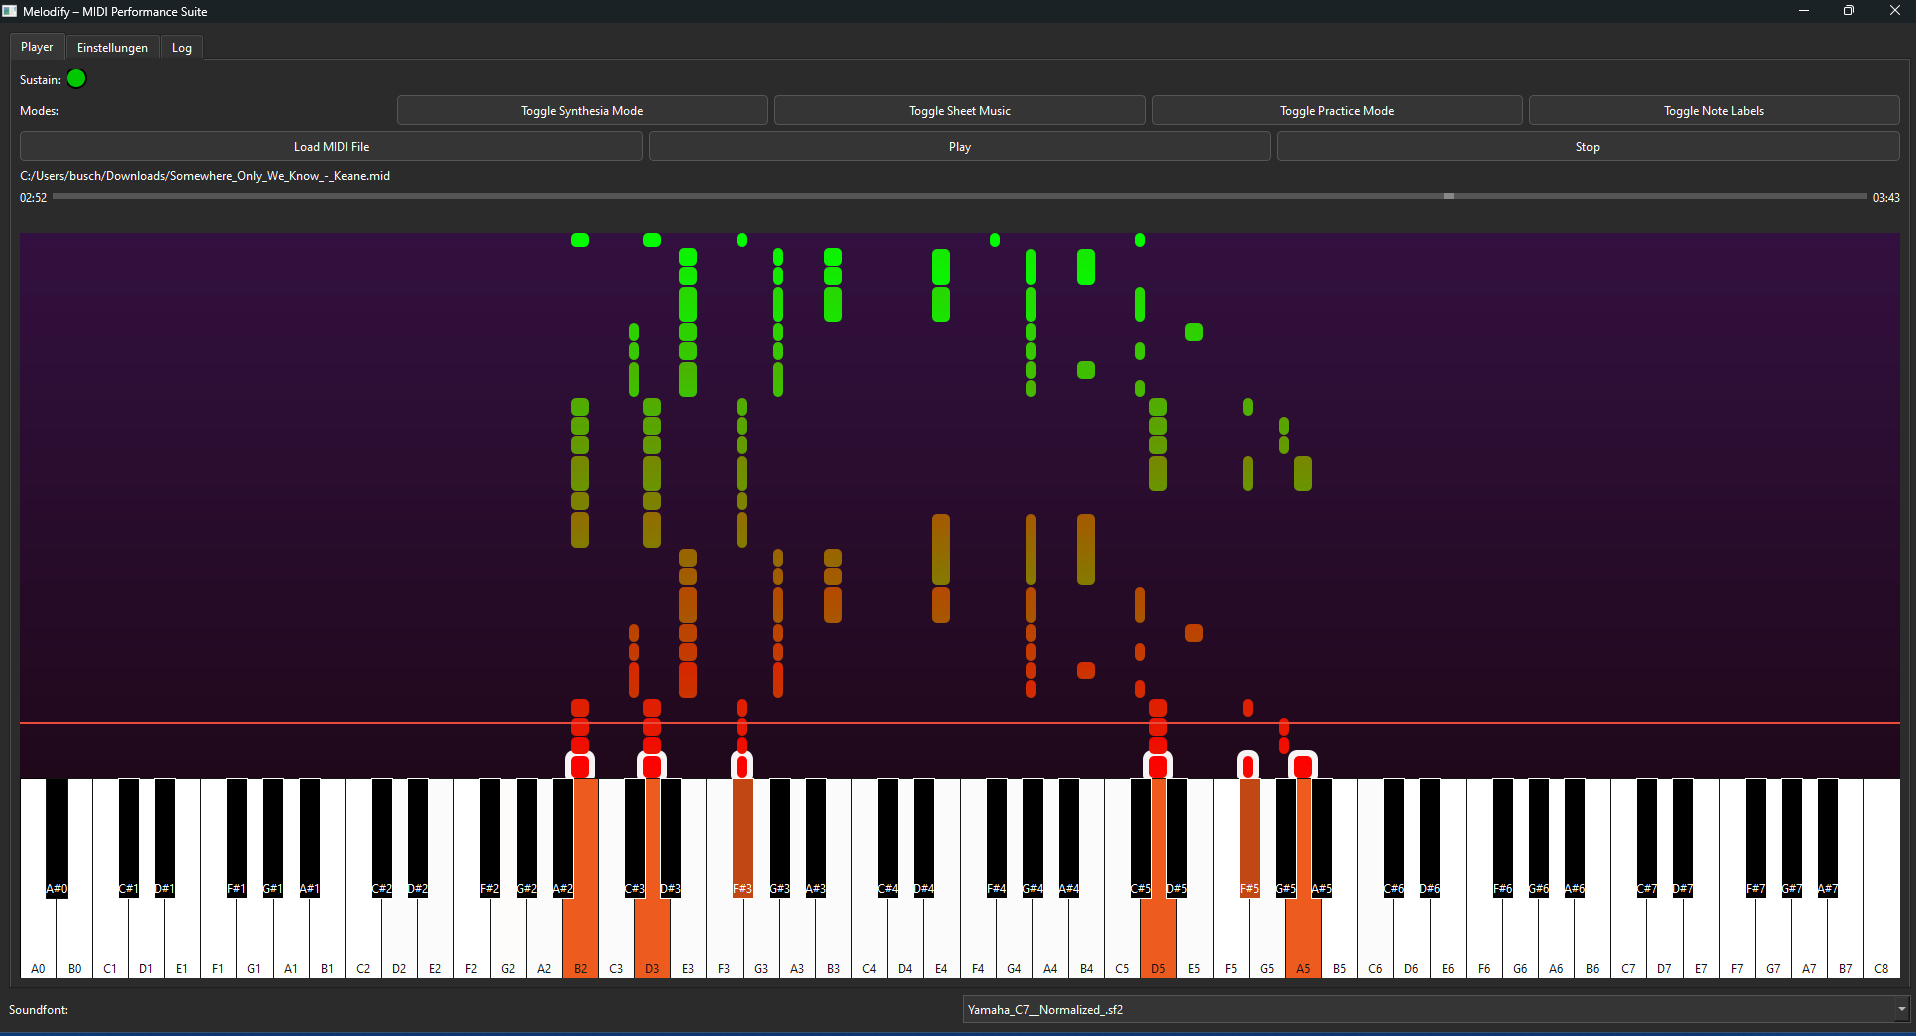This screenshot has height=1036, width=1916.
Task: Toggle Synthesia Mode
Action: (x=581, y=110)
